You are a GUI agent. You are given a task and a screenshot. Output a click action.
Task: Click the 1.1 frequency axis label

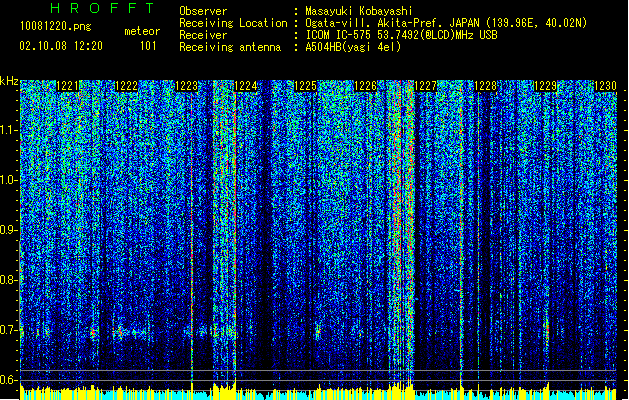(9, 130)
